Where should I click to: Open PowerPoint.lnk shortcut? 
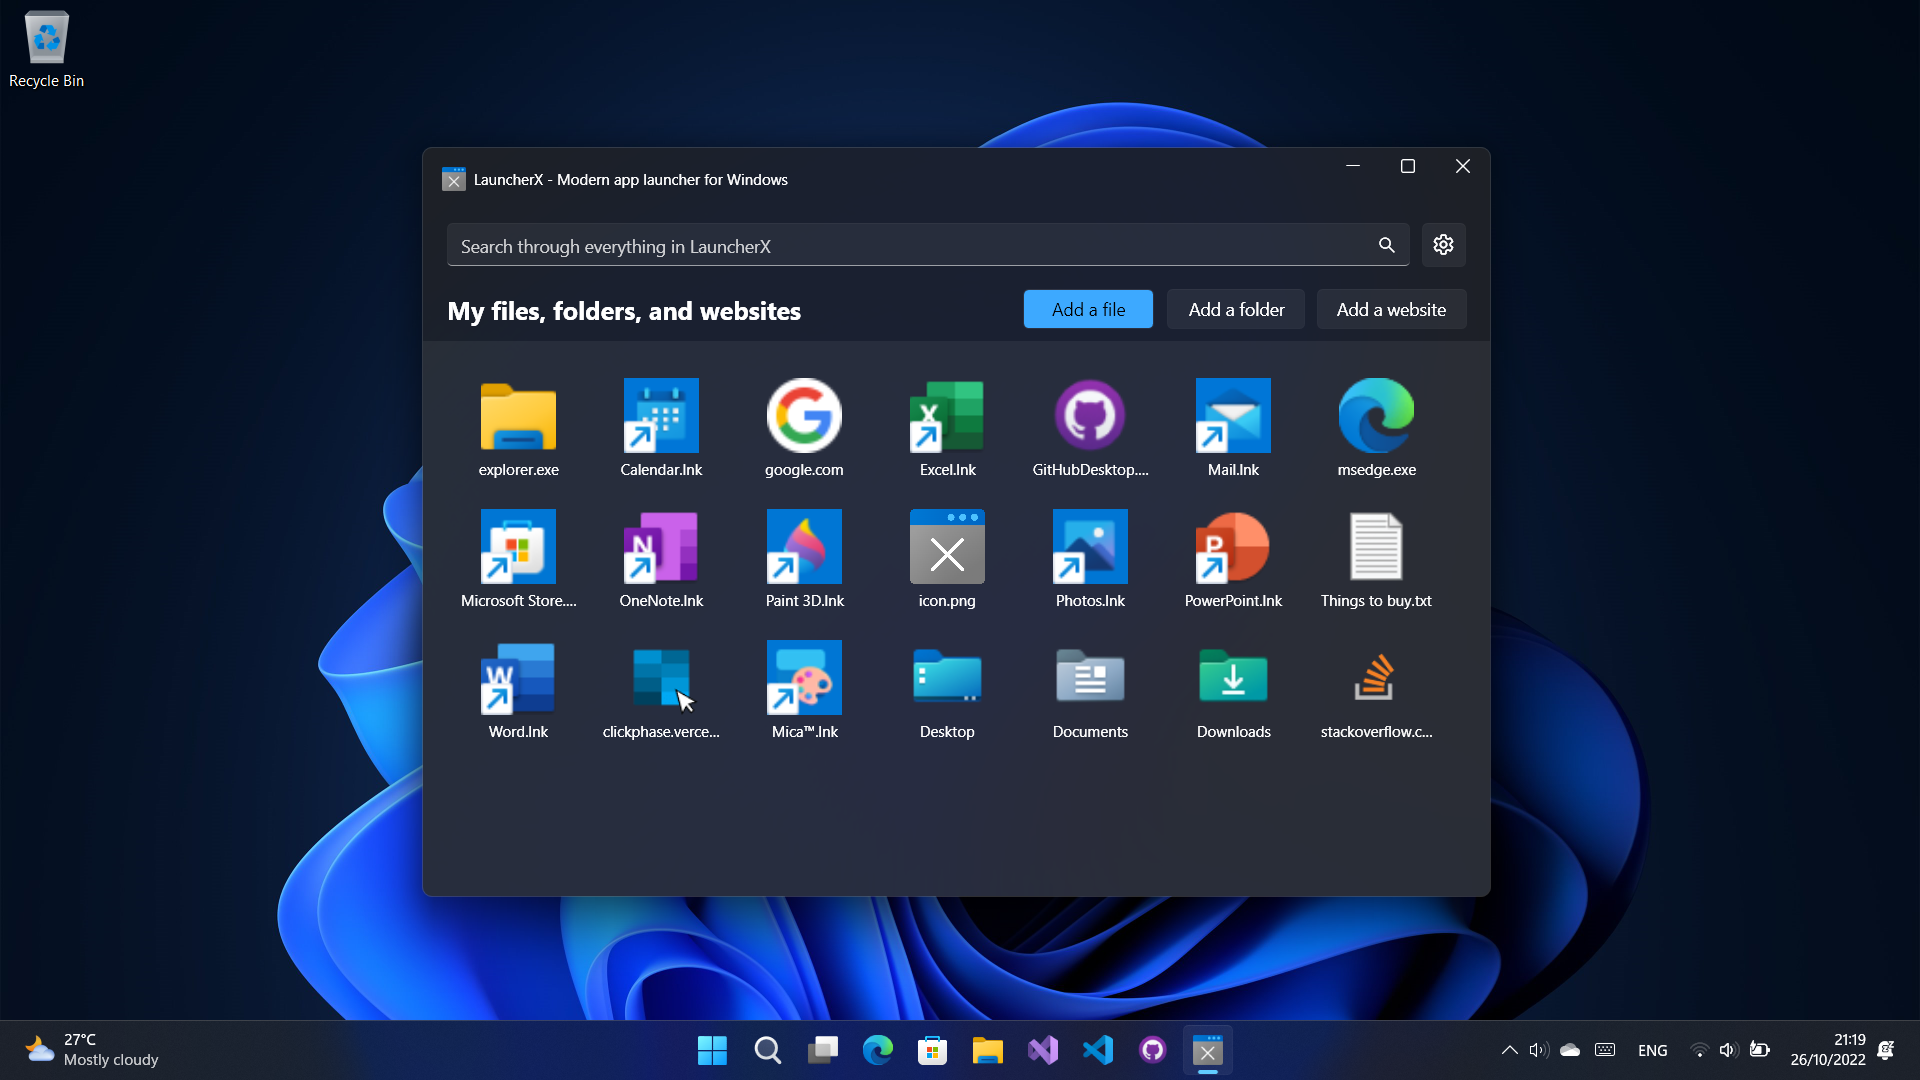(1233, 560)
